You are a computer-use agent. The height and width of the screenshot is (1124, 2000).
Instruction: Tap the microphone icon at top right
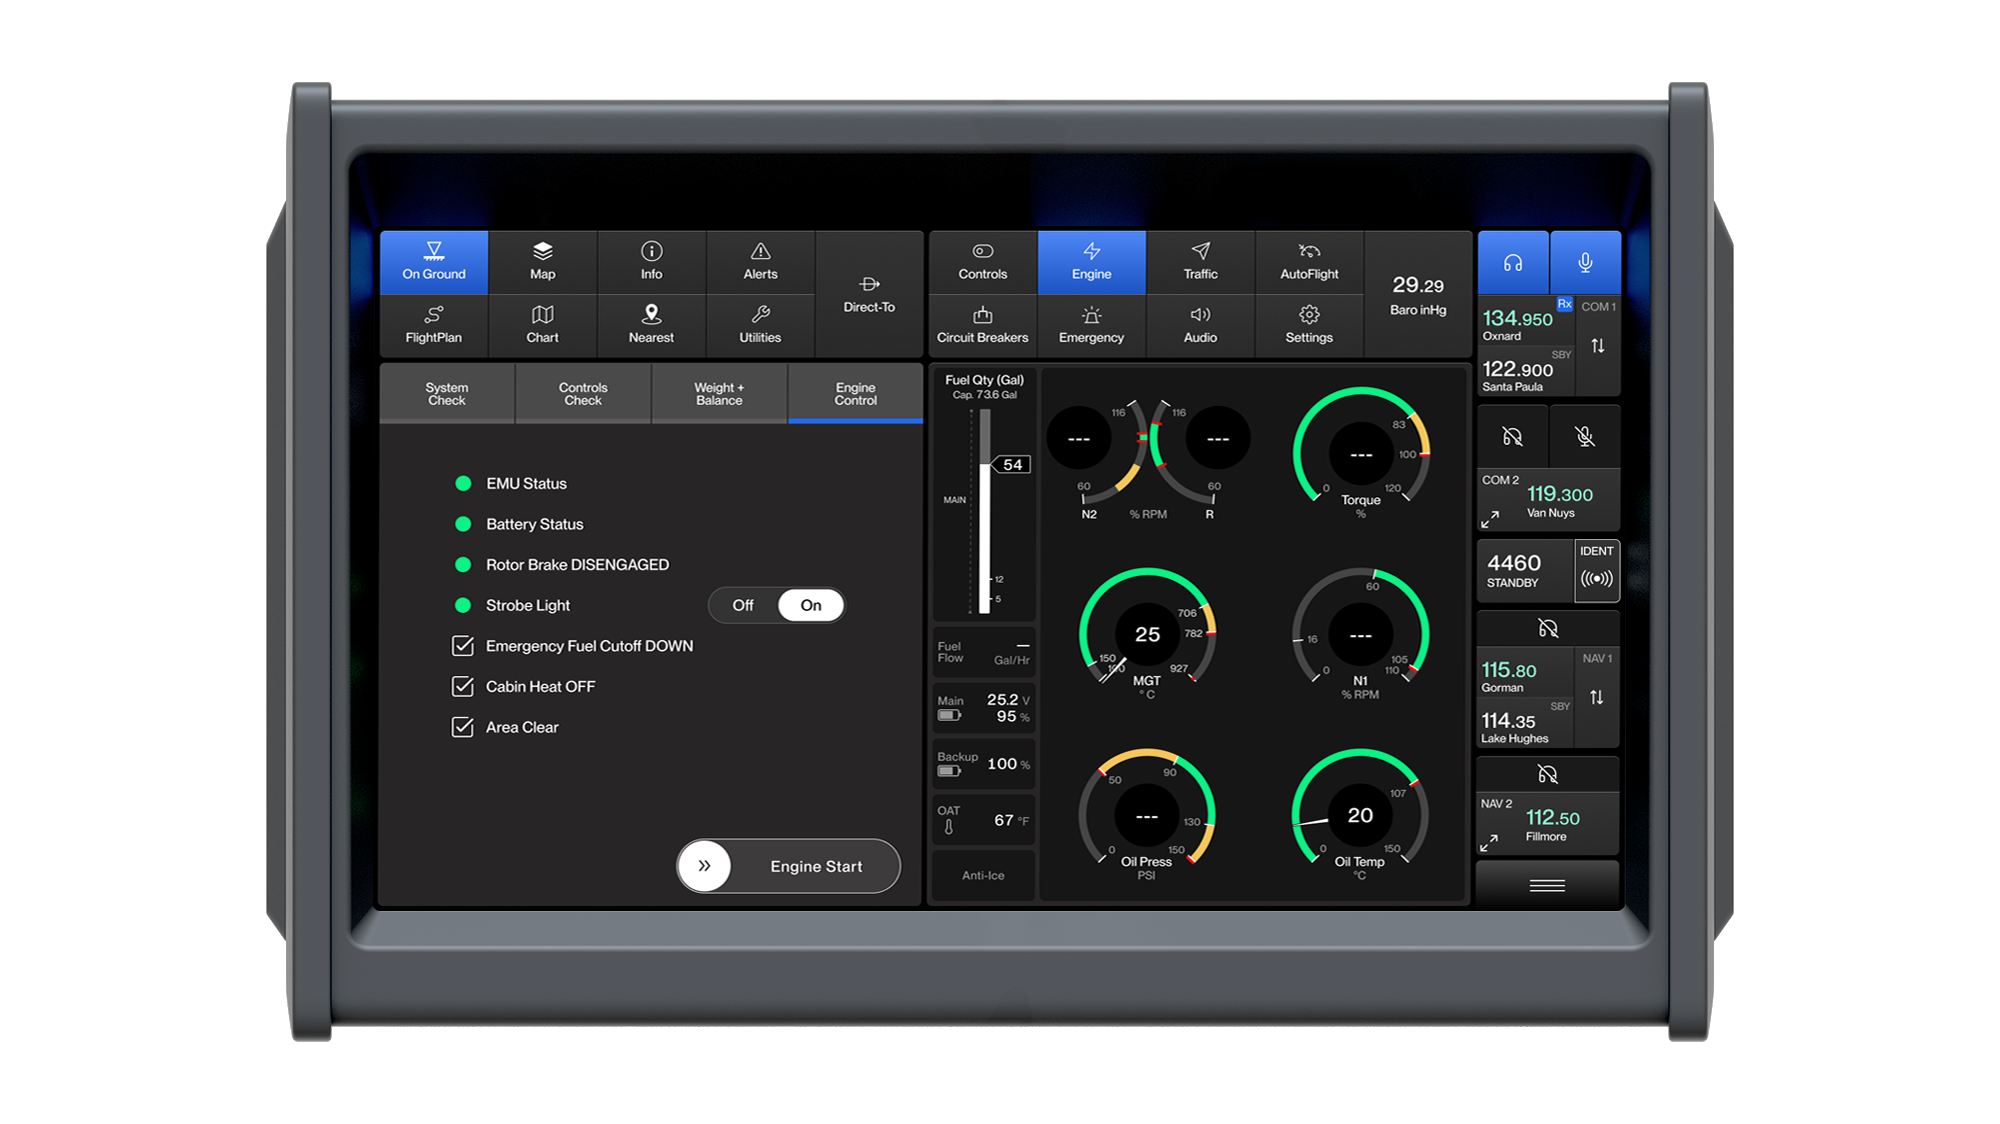point(1585,263)
